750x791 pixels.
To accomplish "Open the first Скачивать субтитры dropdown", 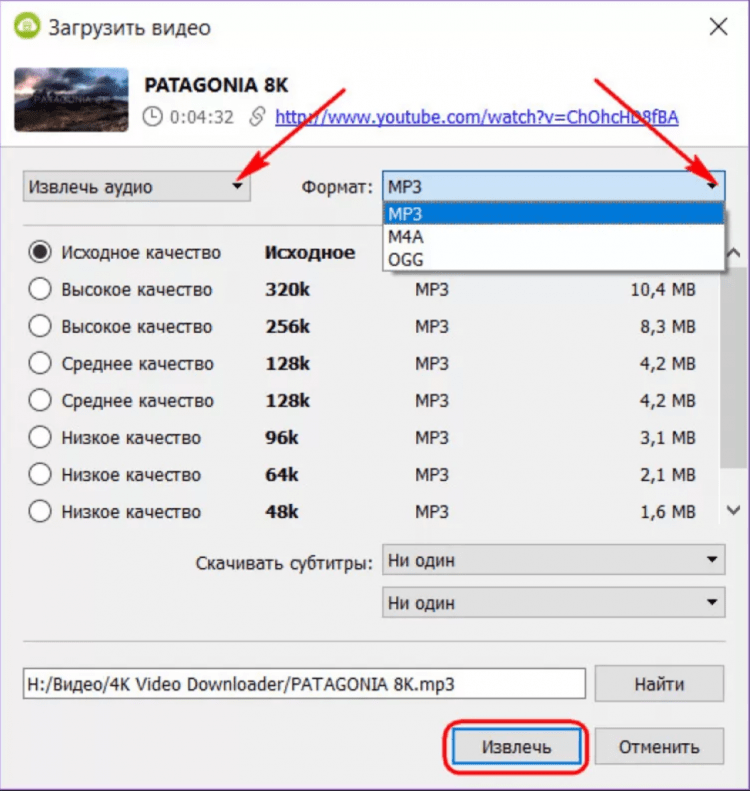I will [x=553, y=560].
